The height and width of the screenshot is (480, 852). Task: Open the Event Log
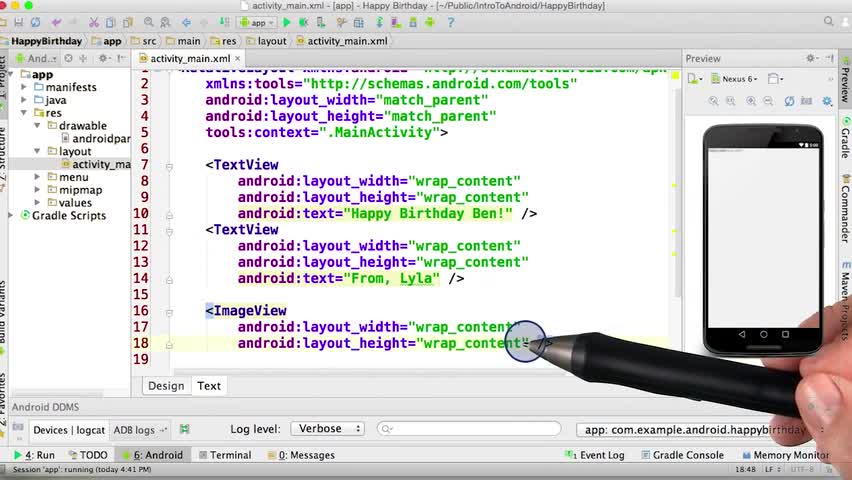(595, 455)
